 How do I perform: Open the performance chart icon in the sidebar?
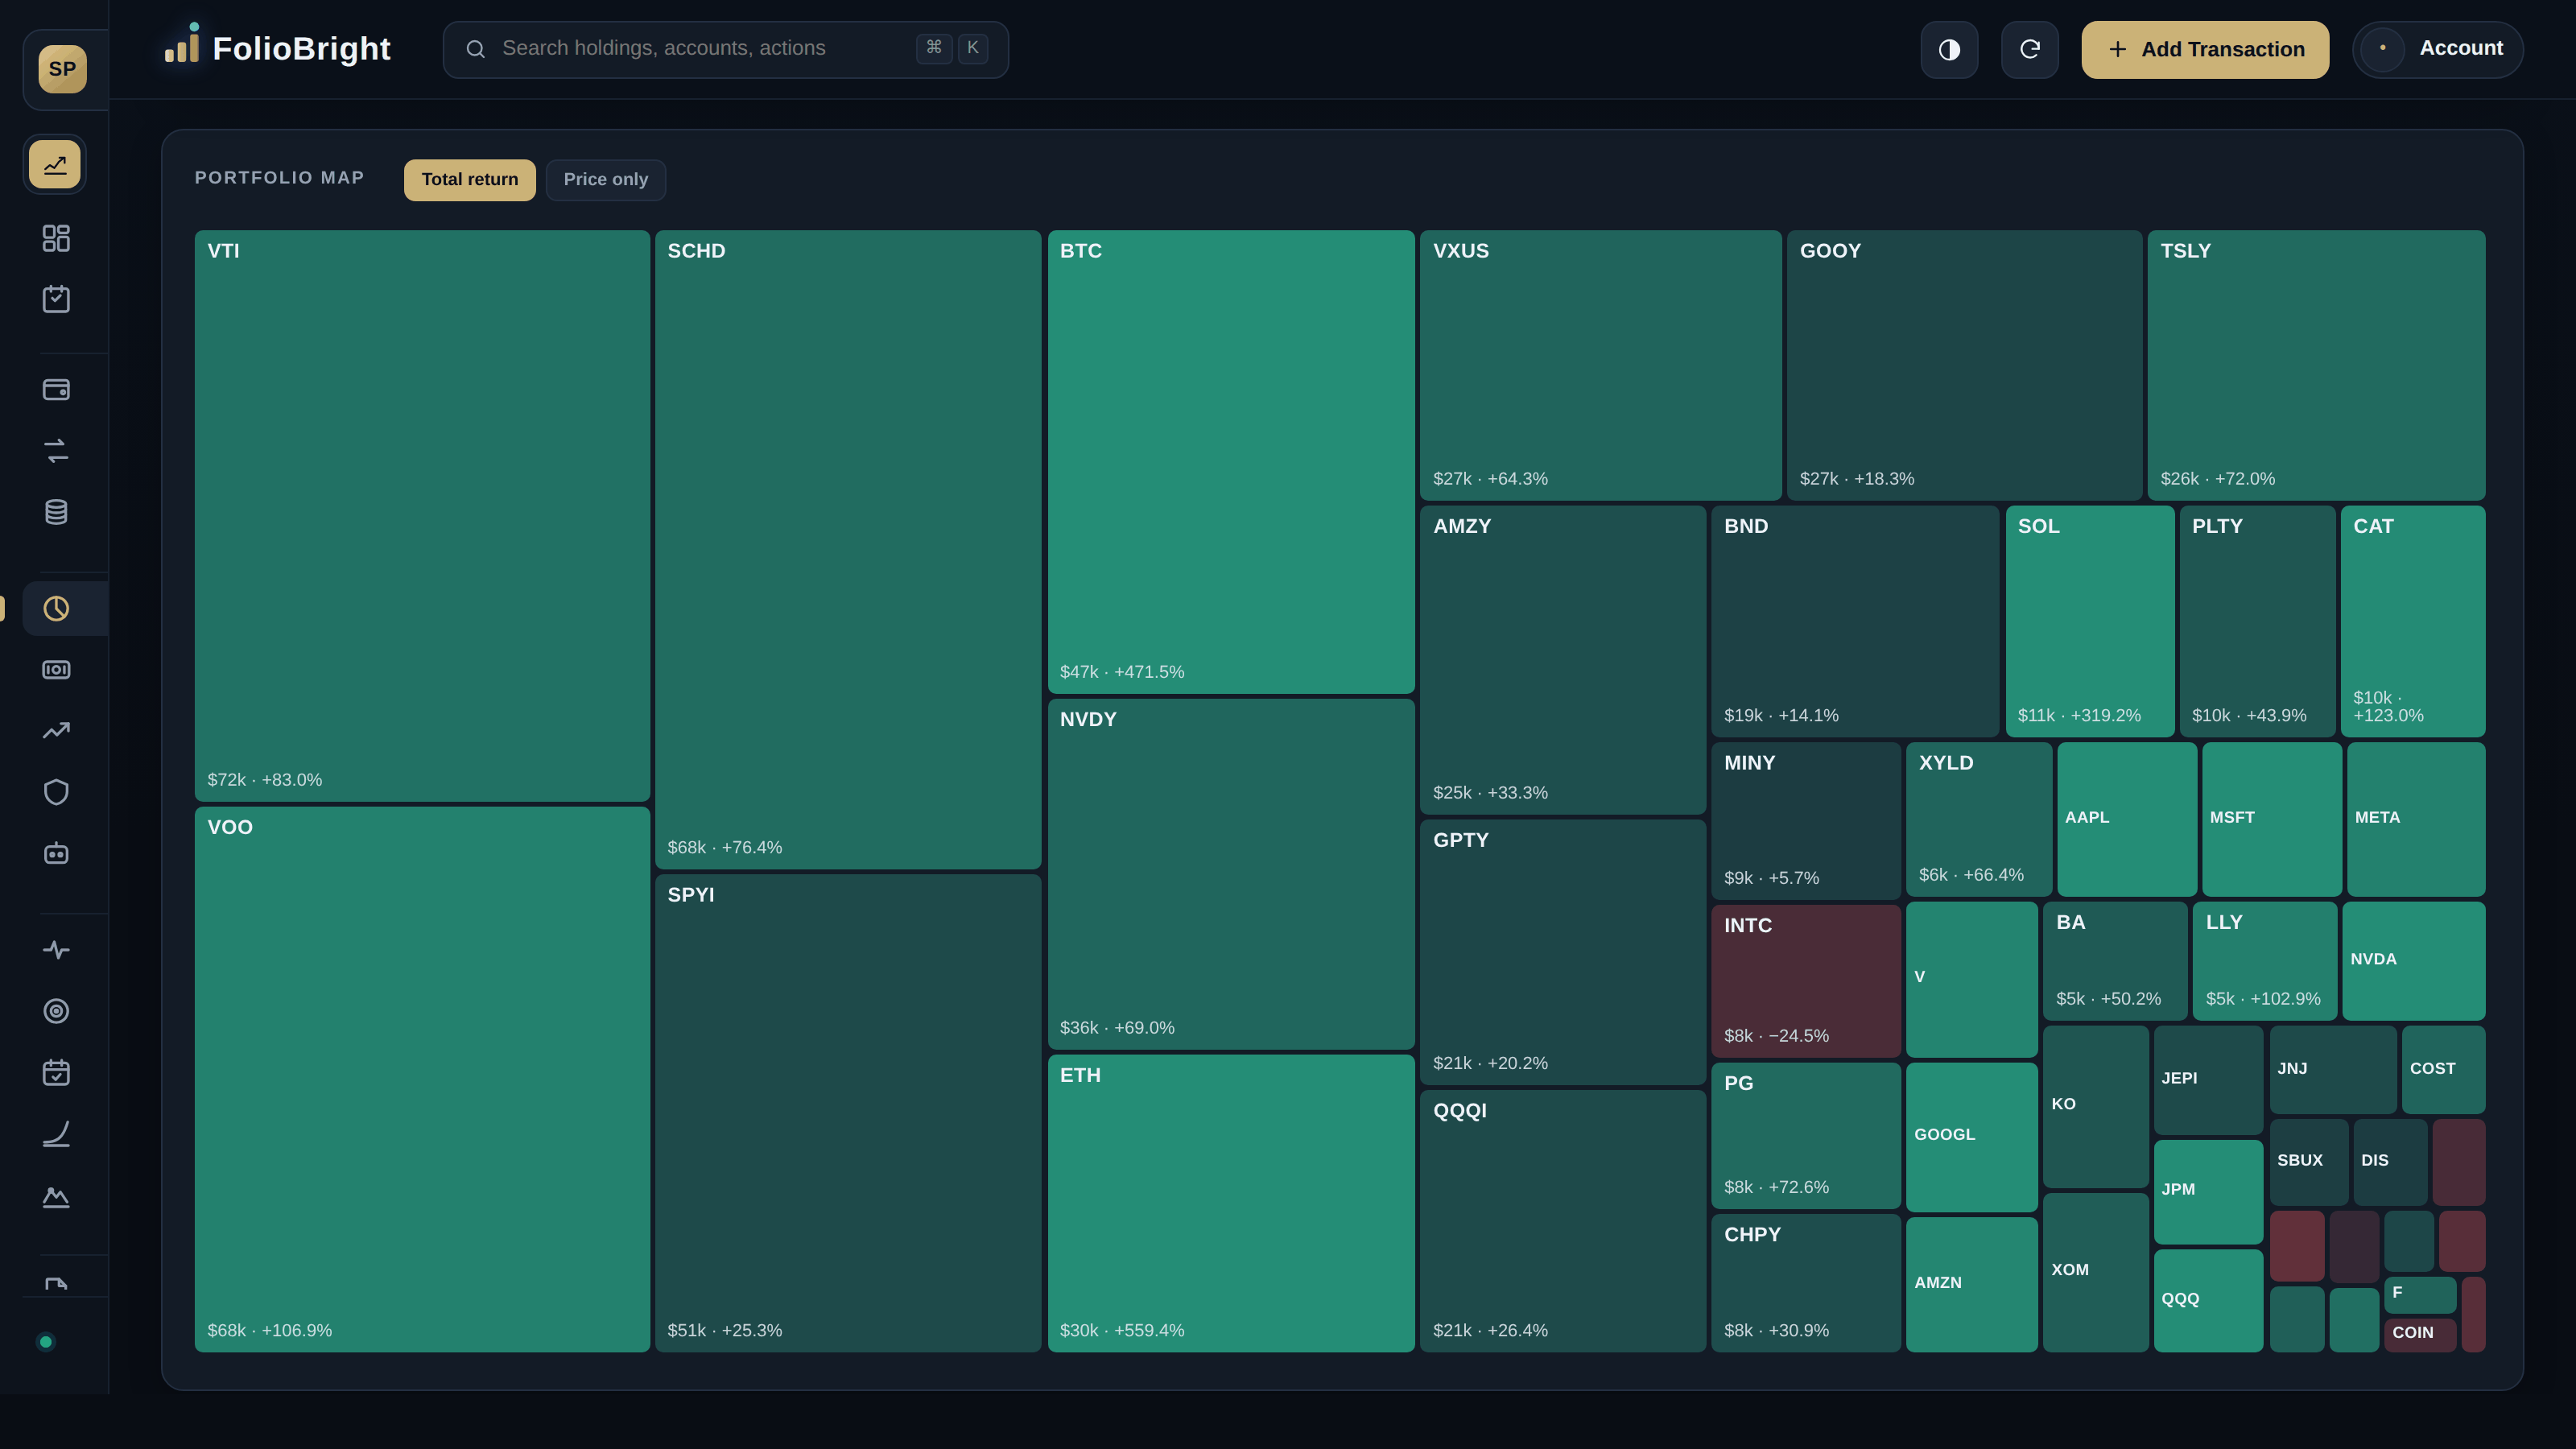point(55,164)
